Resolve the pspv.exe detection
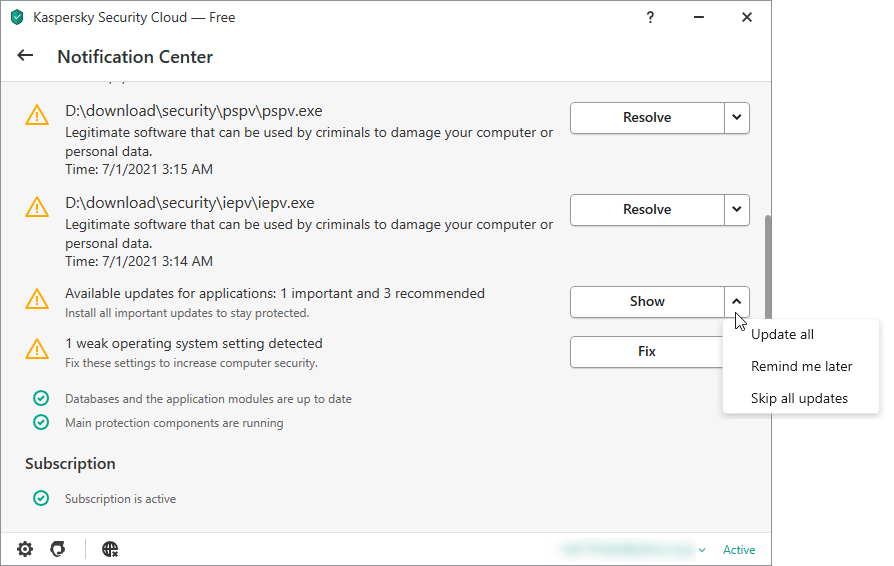This screenshot has width=894, height=566. [647, 118]
